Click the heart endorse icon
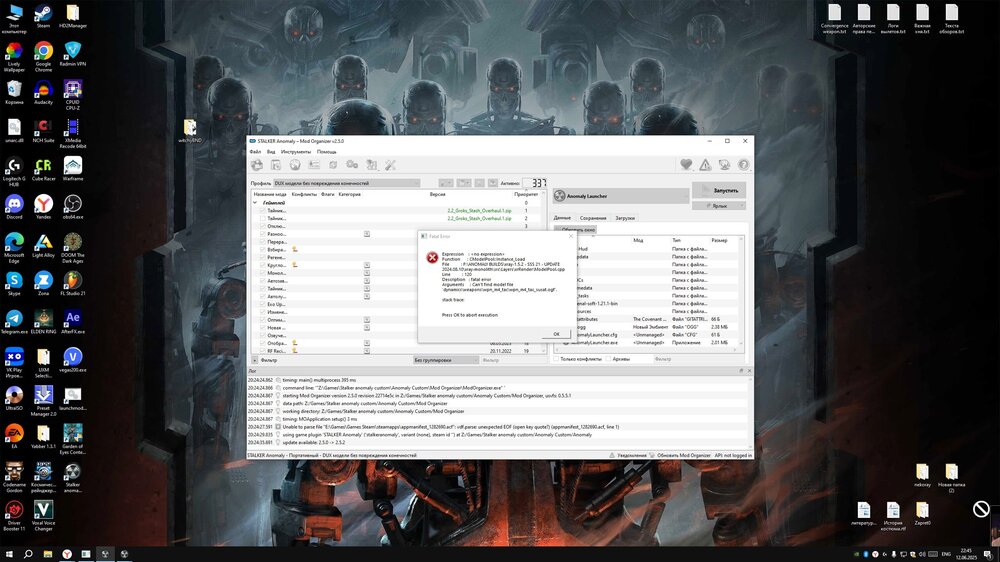The height and width of the screenshot is (562, 1000). [x=686, y=165]
